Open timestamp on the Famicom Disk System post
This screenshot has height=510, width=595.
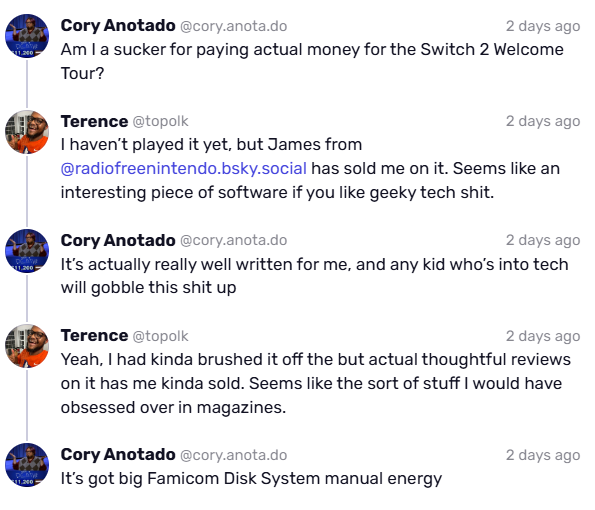click(x=543, y=455)
